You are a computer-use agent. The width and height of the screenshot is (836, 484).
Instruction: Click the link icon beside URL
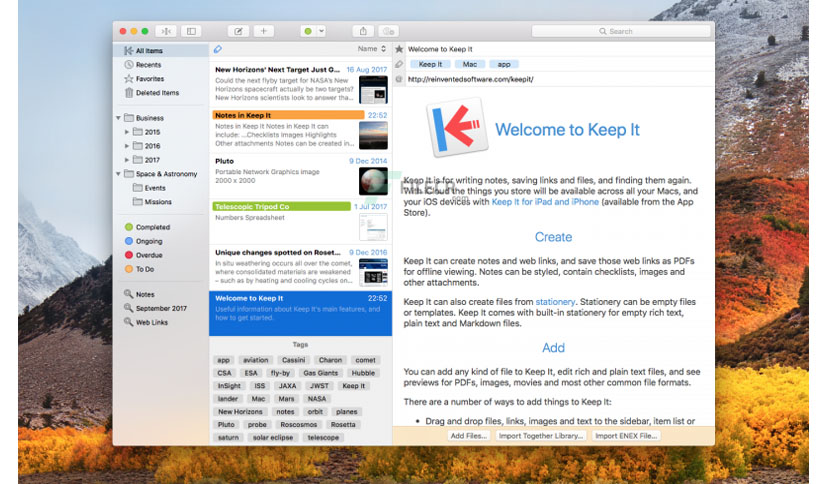[x=399, y=79]
